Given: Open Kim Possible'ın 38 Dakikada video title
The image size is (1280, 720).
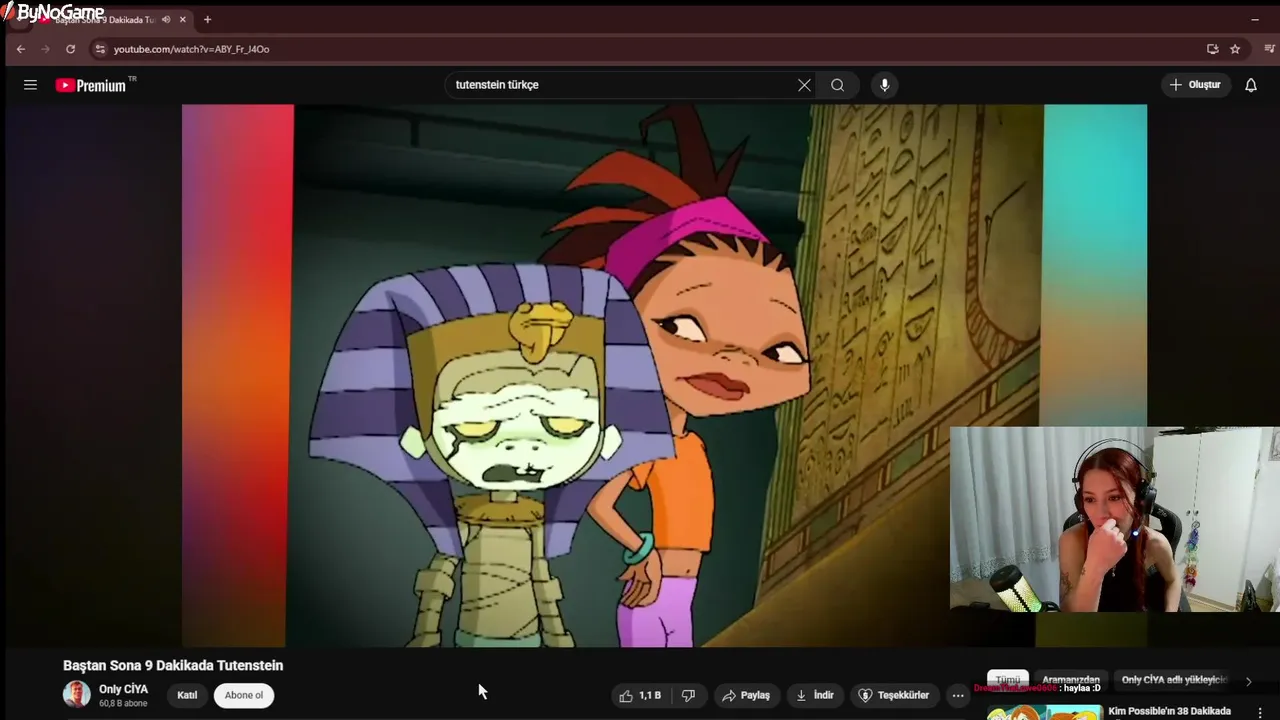Looking at the screenshot, I should click(x=1169, y=711).
